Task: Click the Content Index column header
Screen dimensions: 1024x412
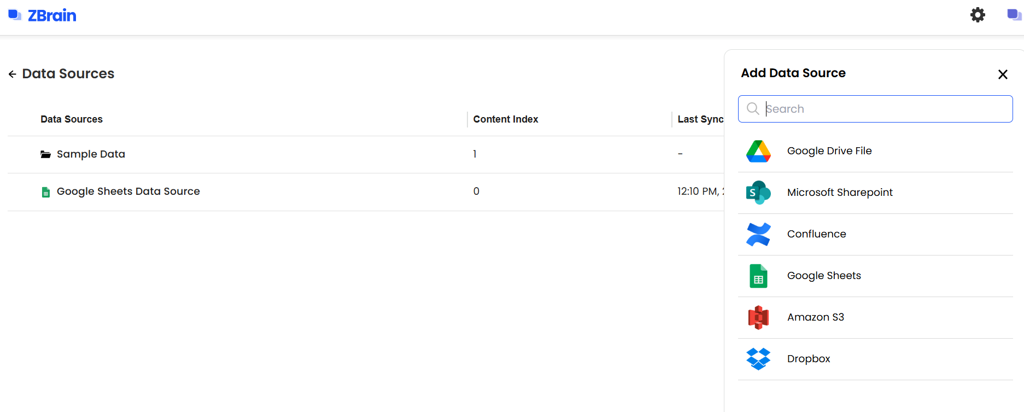Action: 505,119
